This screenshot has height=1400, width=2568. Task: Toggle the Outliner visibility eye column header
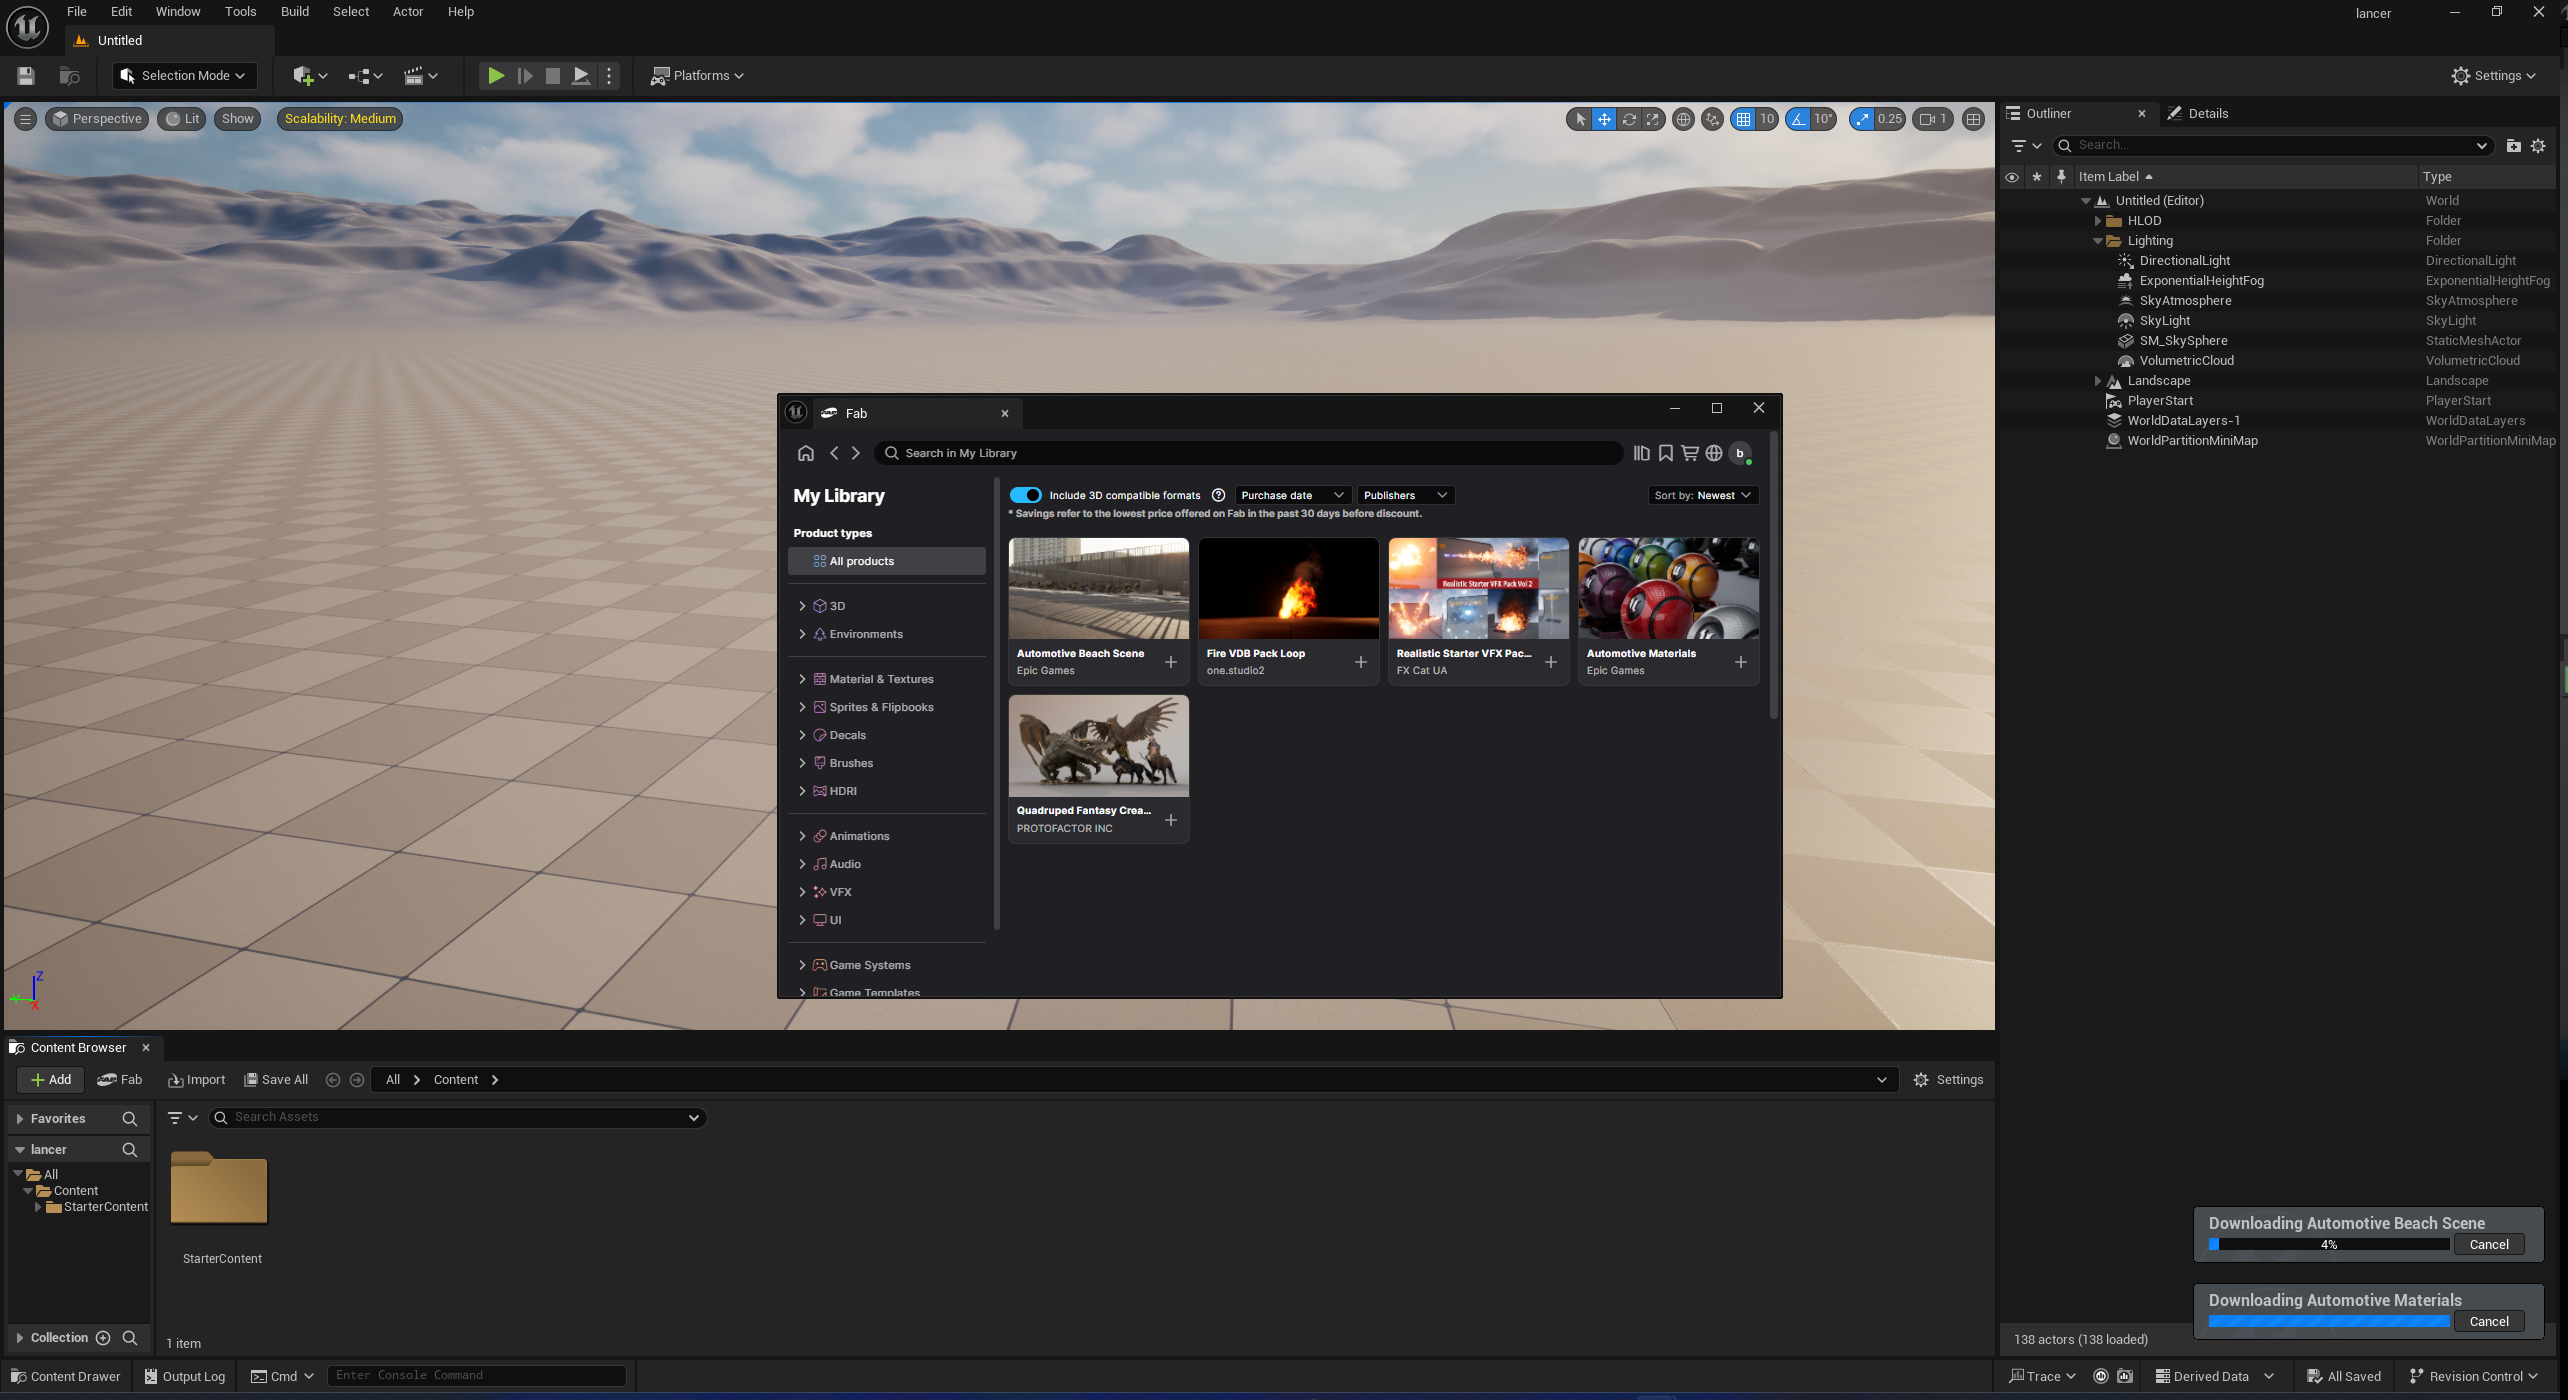click(x=2011, y=177)
